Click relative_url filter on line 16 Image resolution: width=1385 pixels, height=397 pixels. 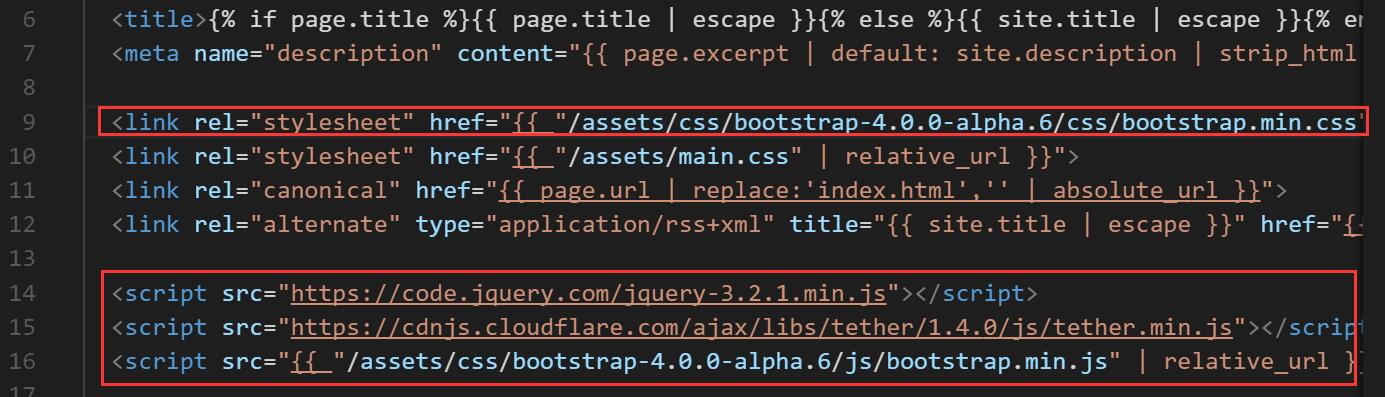coord(1246,361)
